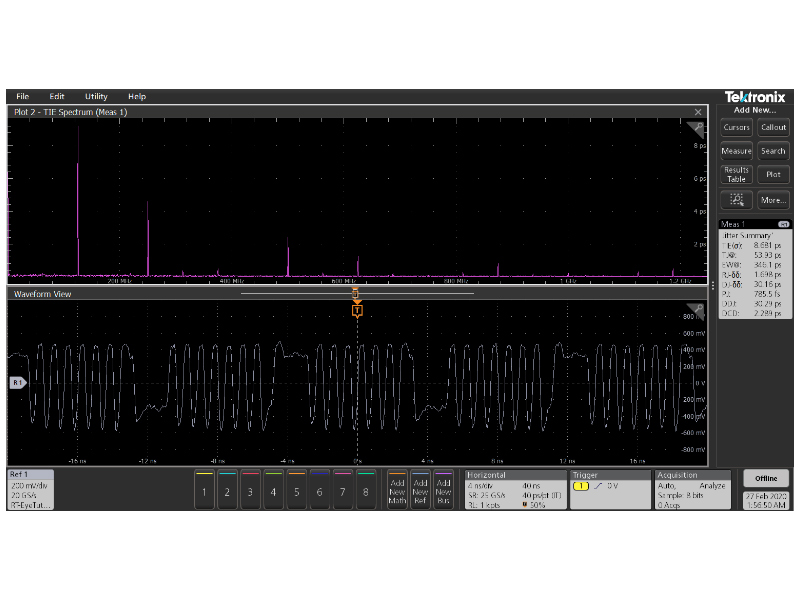Click the zoom box magnifier icon

click(x=736, y=199)
